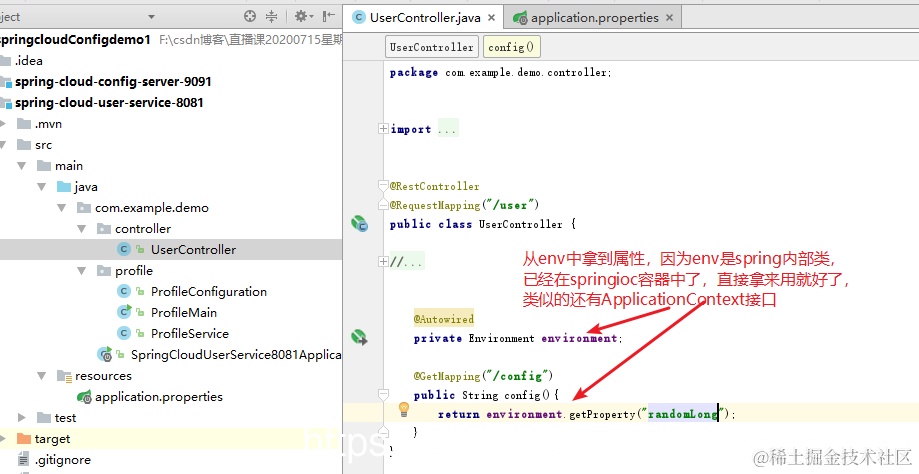Select the springcloudConfigdemo1 project root
Image resolution: width=919 pixels, height=474 pixels.
tap(75, 39)
